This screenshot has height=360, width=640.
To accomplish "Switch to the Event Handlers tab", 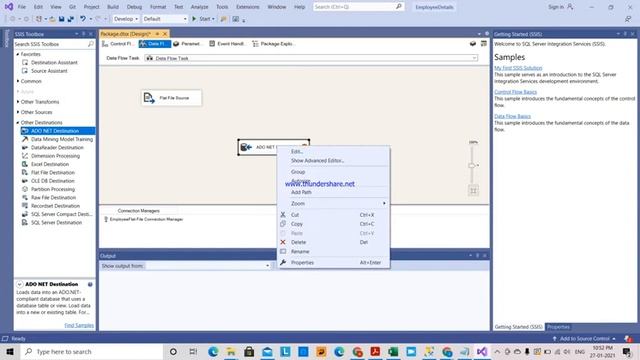I will coord(227,44).
